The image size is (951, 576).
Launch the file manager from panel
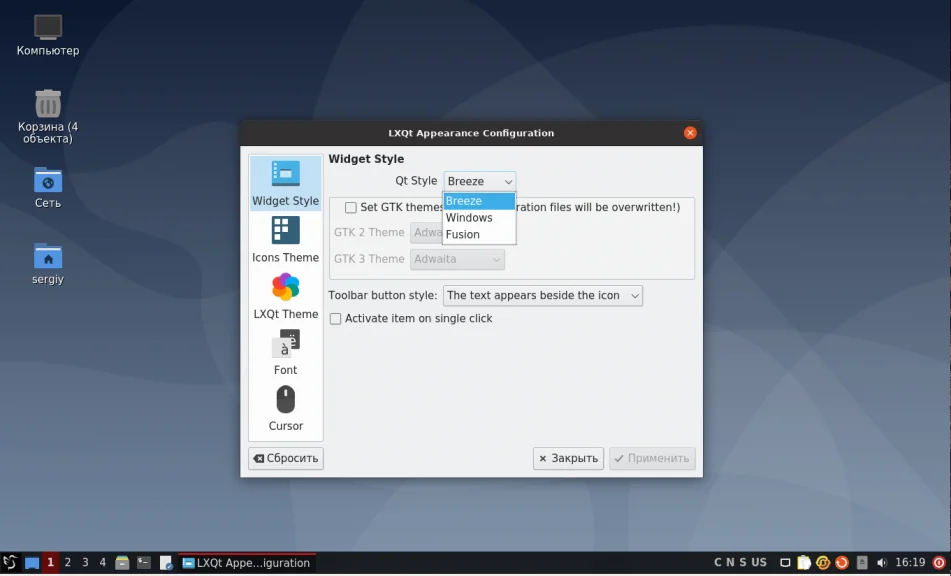122,563
